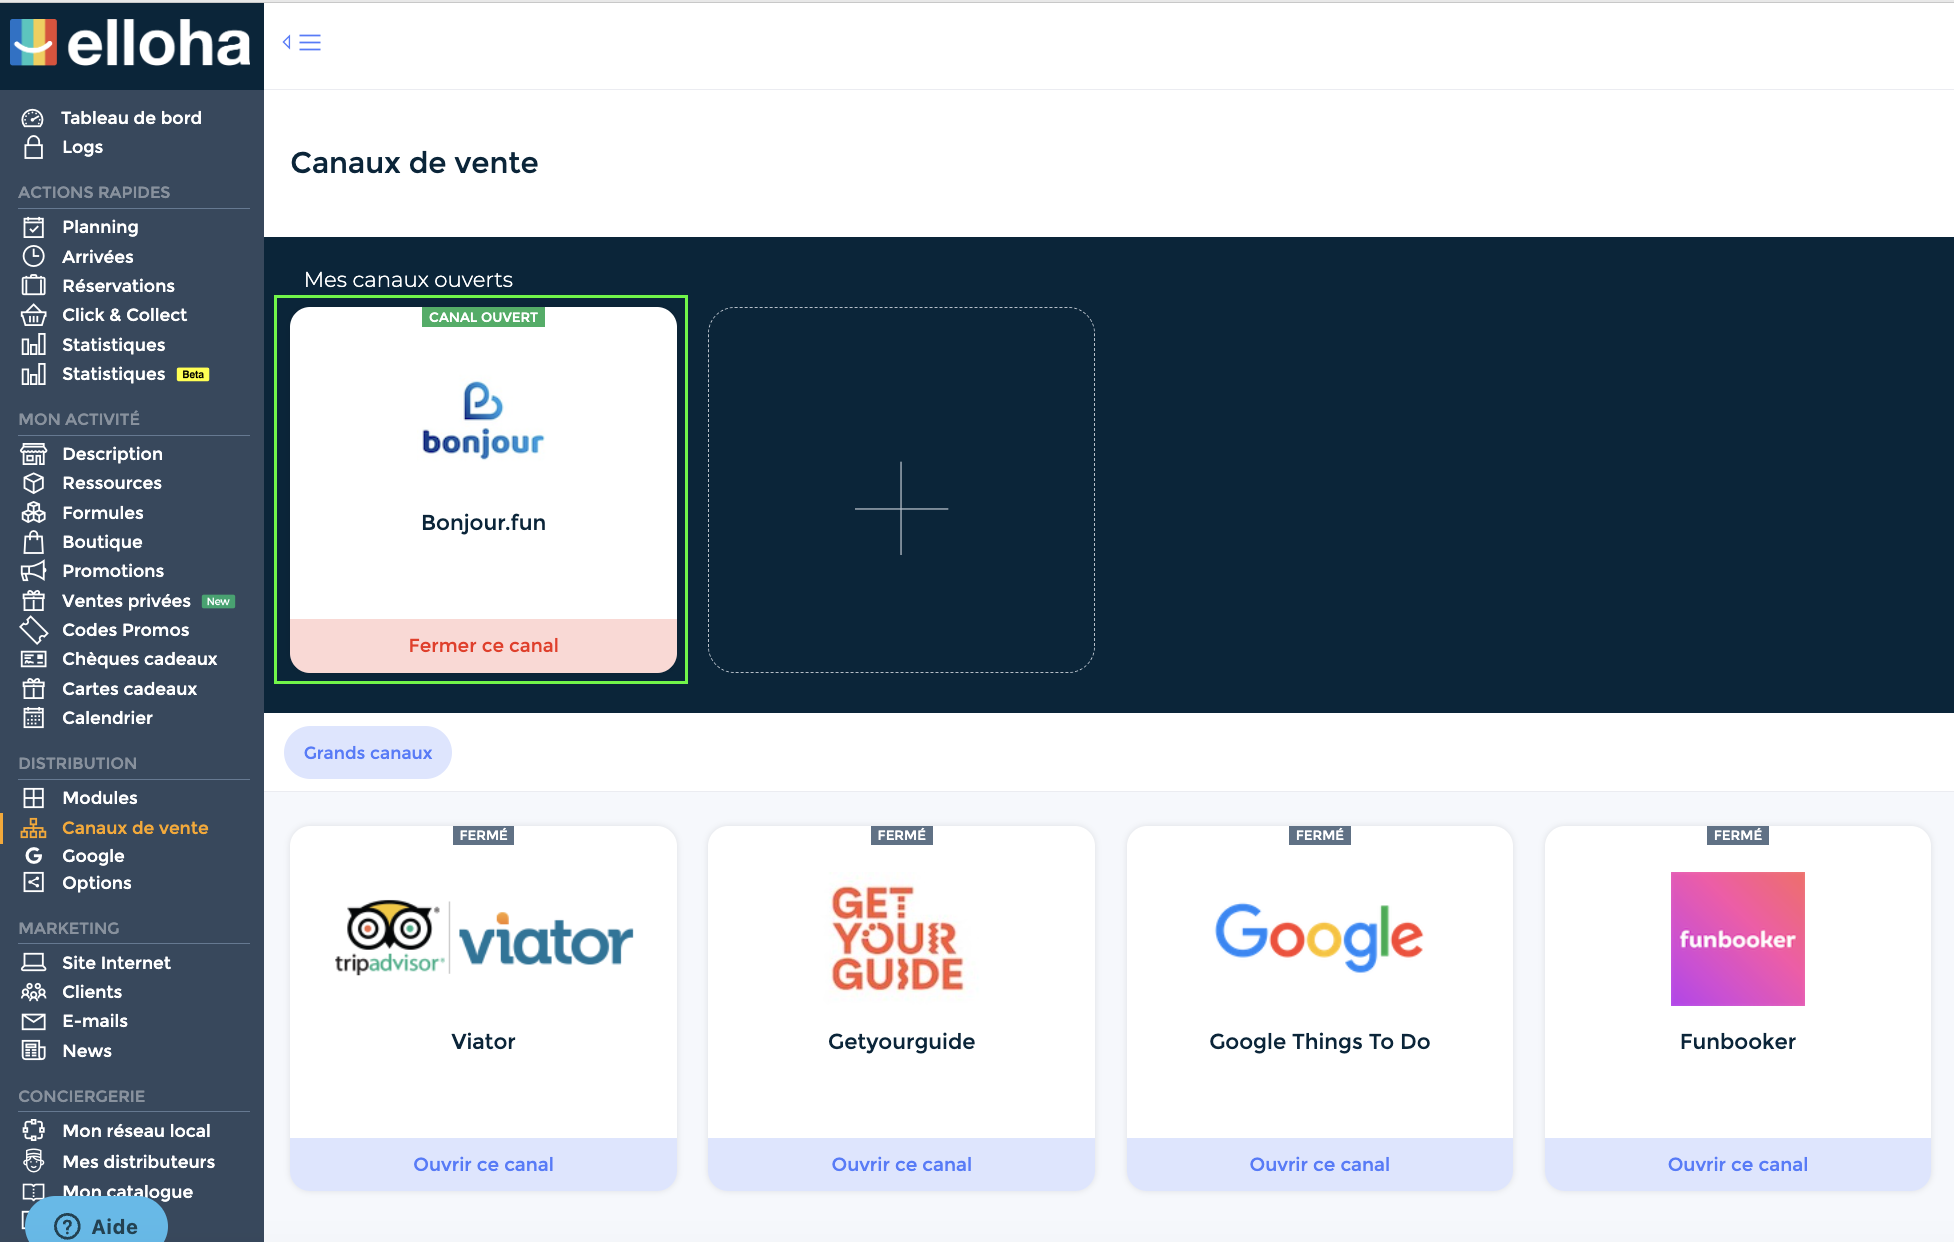Open the Getyourguide channel

(901, 1164)
